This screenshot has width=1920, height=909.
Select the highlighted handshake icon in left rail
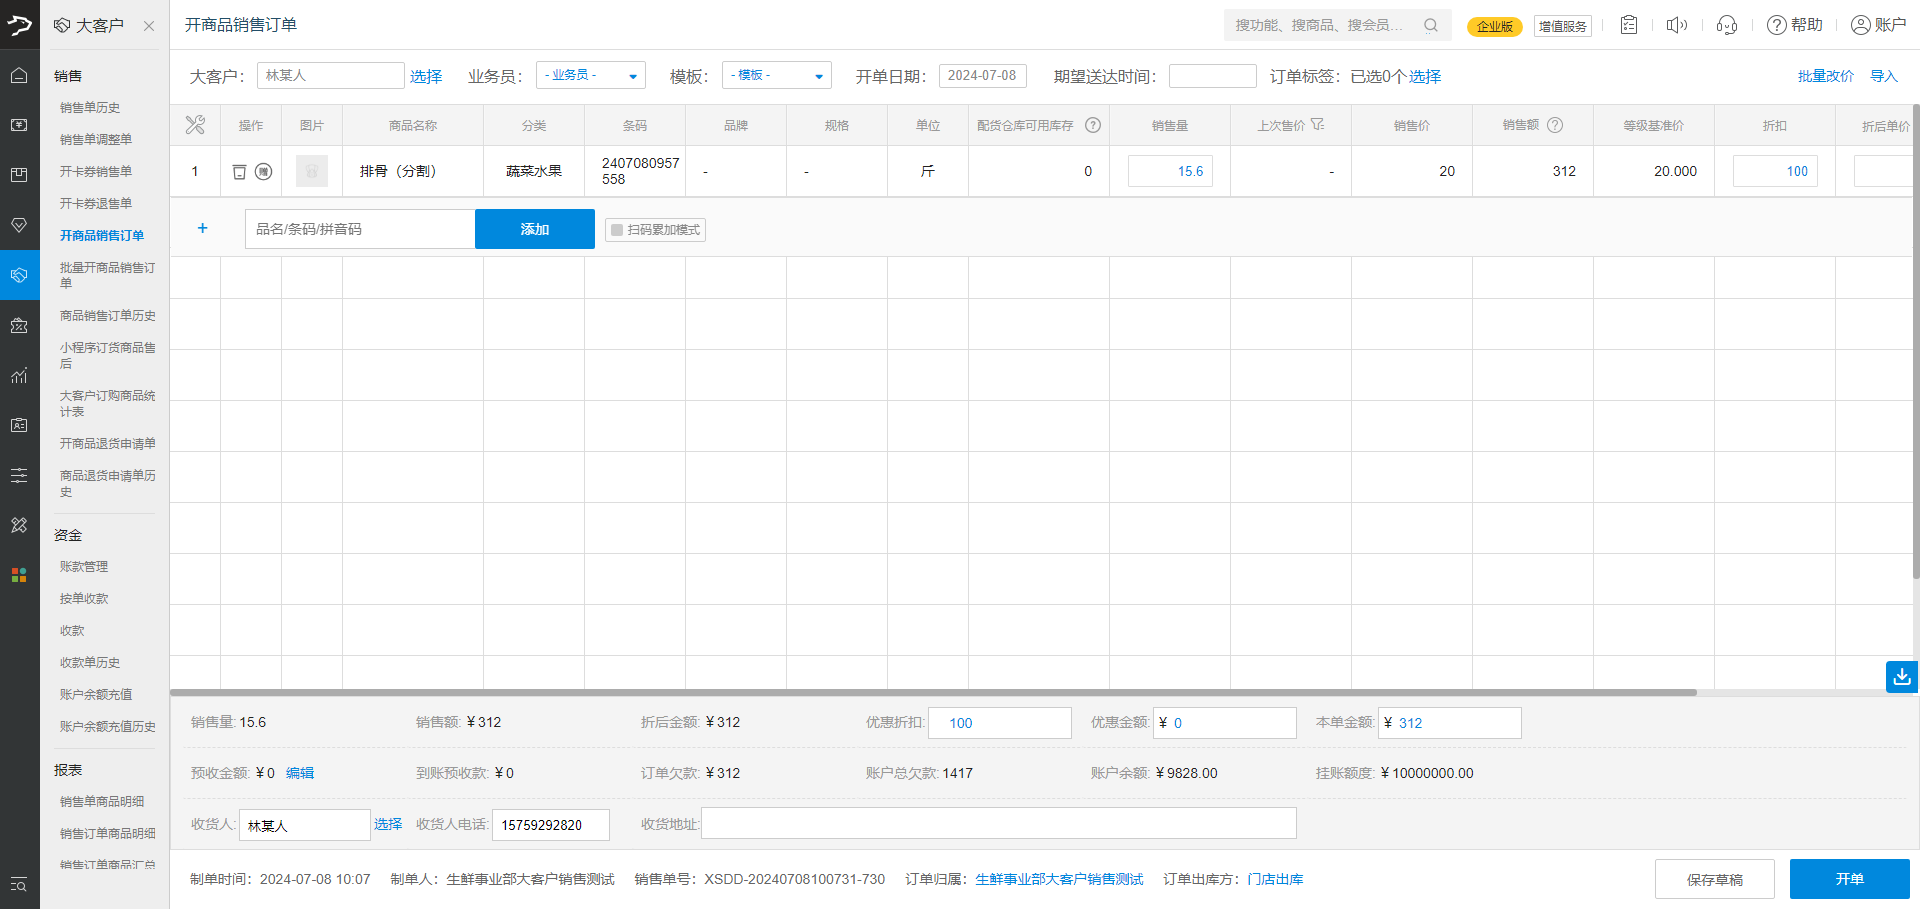(19, 275)
